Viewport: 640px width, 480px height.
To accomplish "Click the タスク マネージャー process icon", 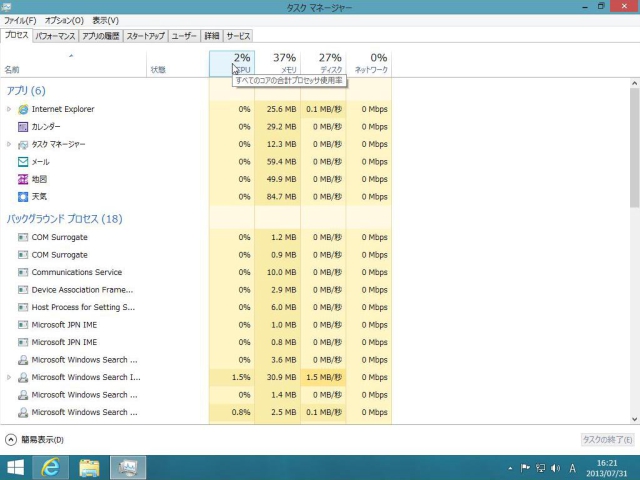I will [x=23, y=144].
